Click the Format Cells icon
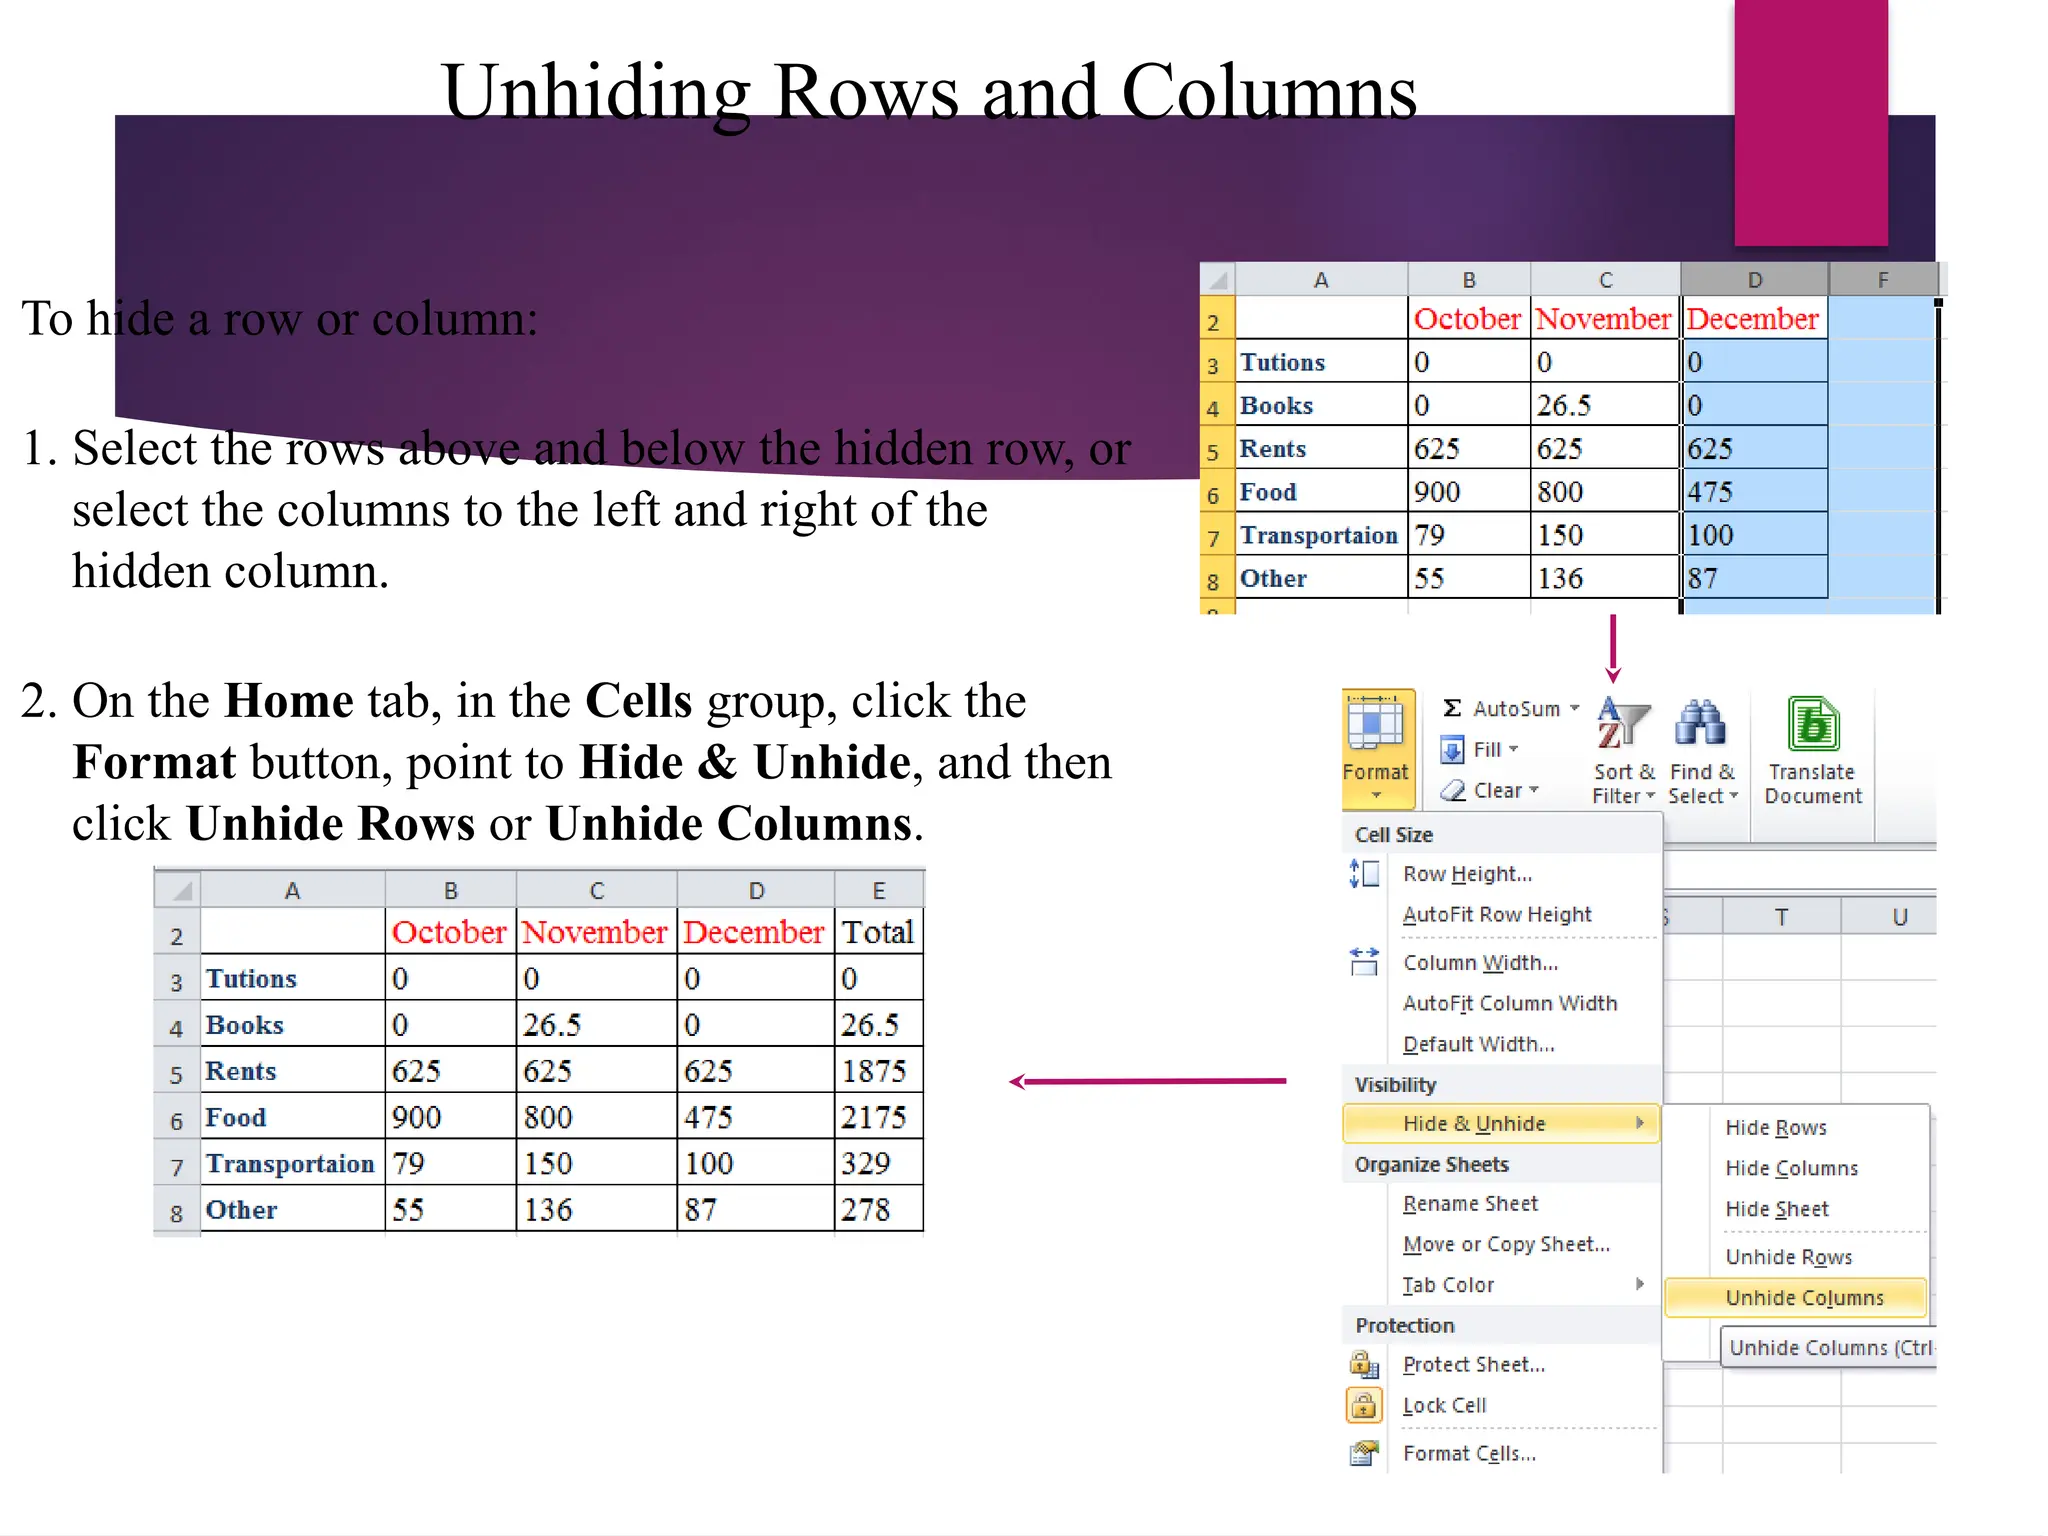2048x1536 pixels. 1363,1453
